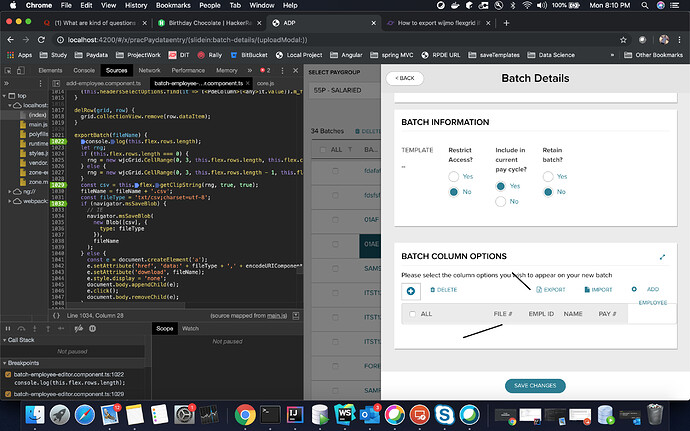Click the ADD EMPLOYEE button

point(649,295)
